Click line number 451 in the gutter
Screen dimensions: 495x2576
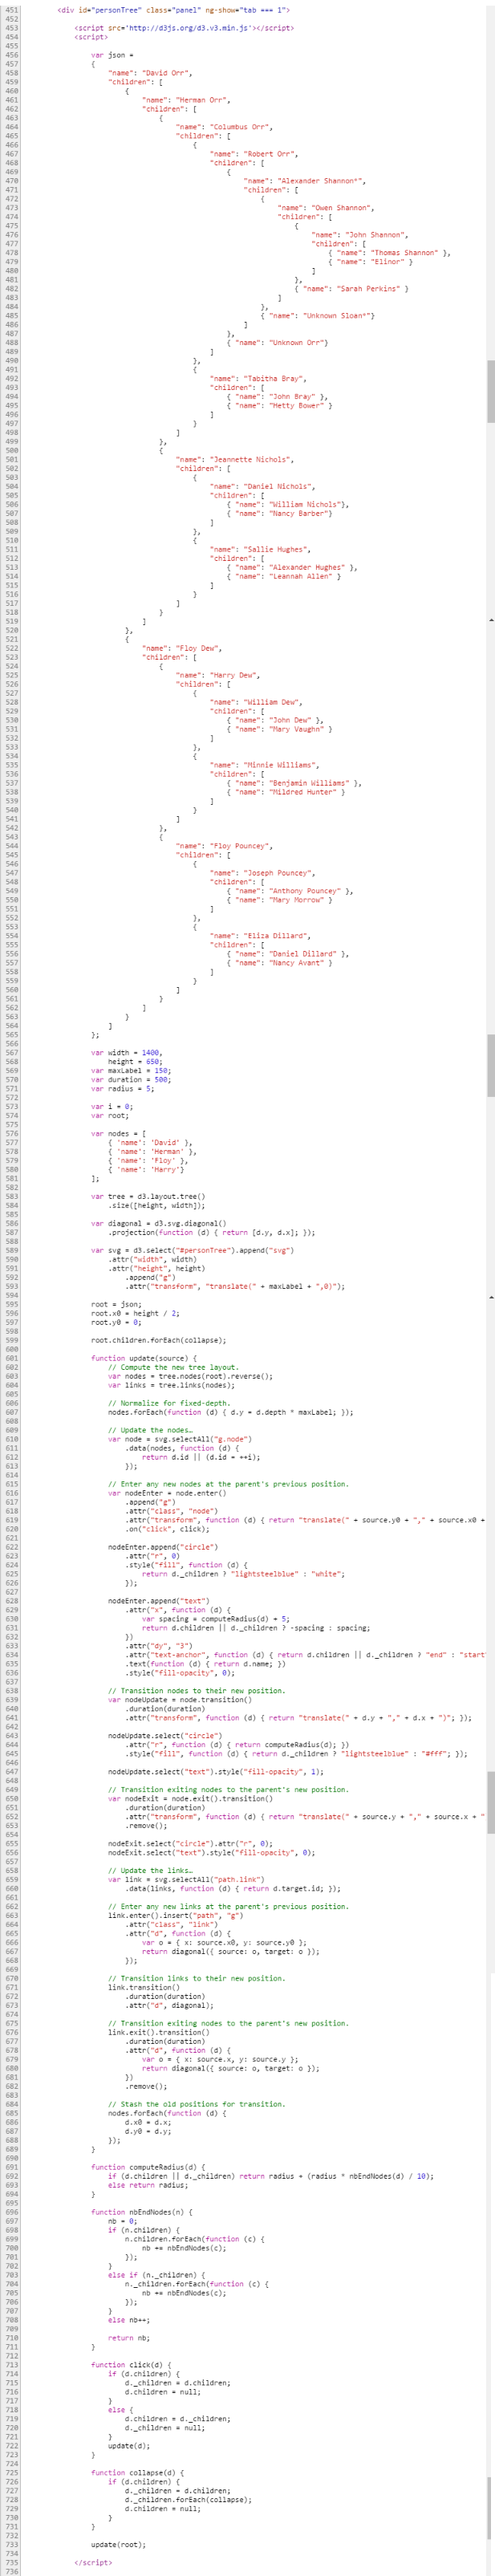12,10
